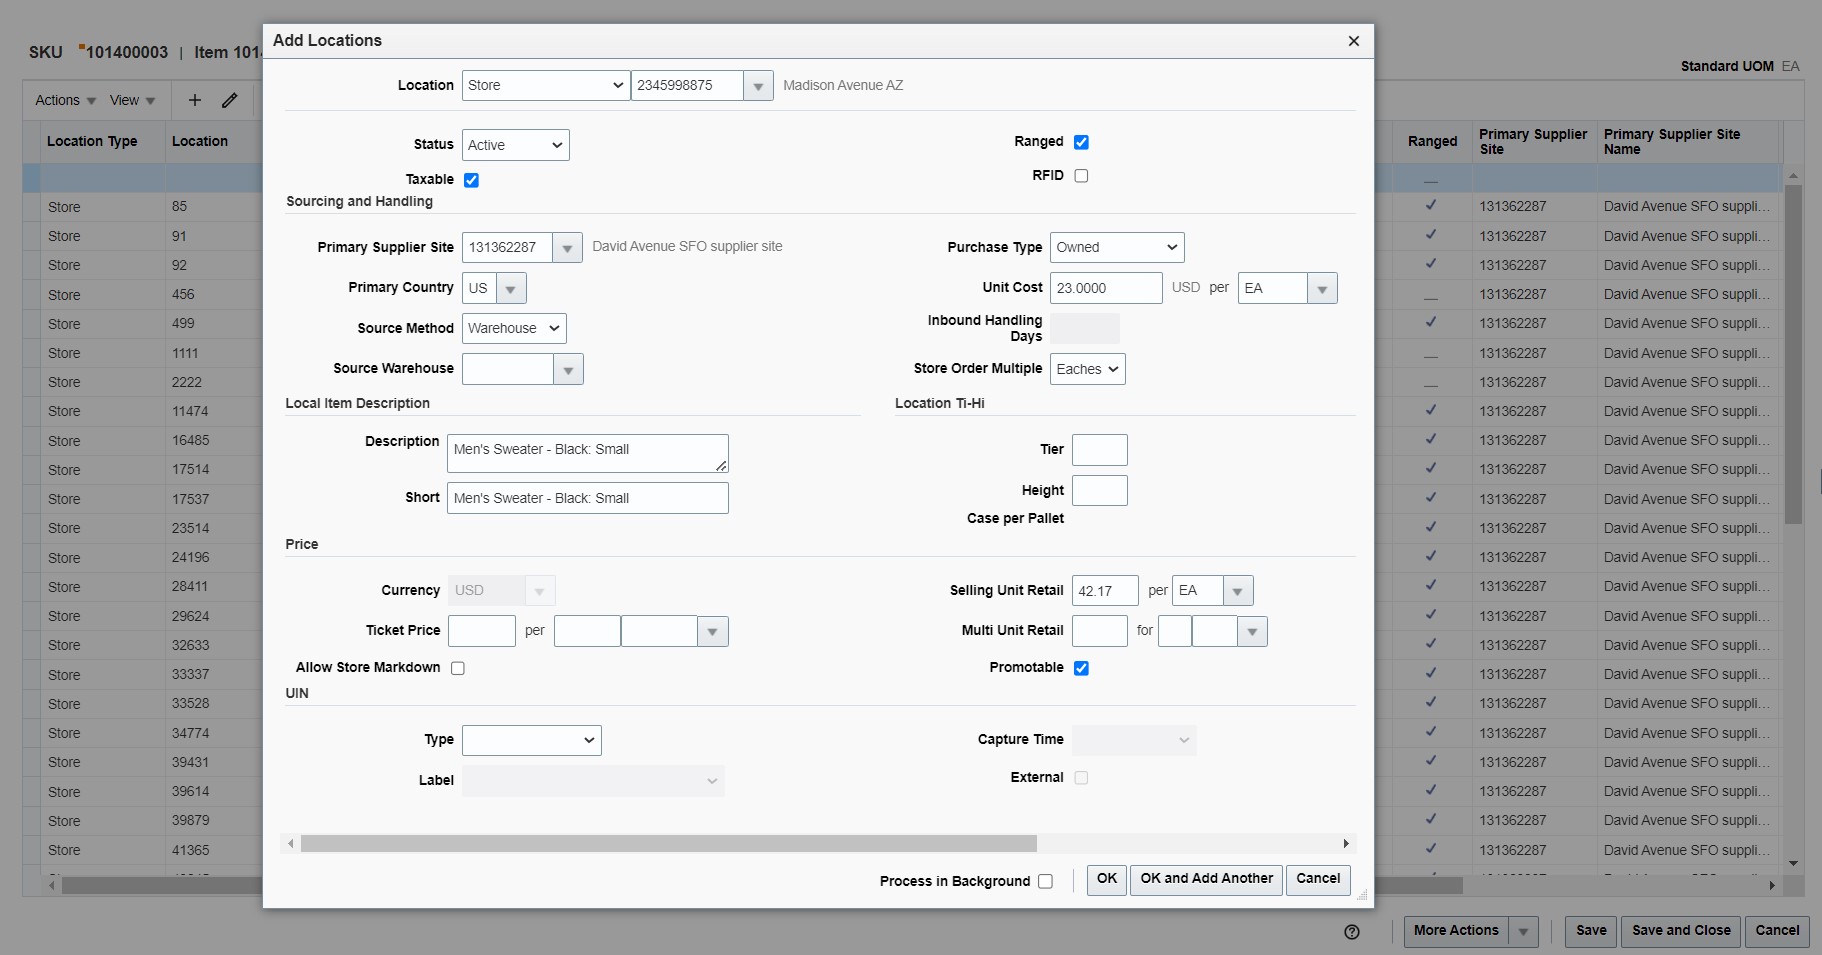Click the Short description field
This screenshot has height=955, width=1822.
click(588, 499)
